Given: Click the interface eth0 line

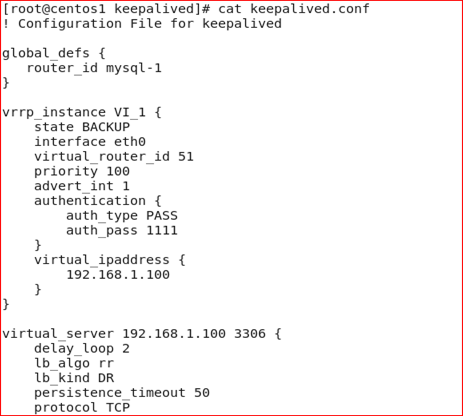Looking at the screenshot, I should click(90, 142).
